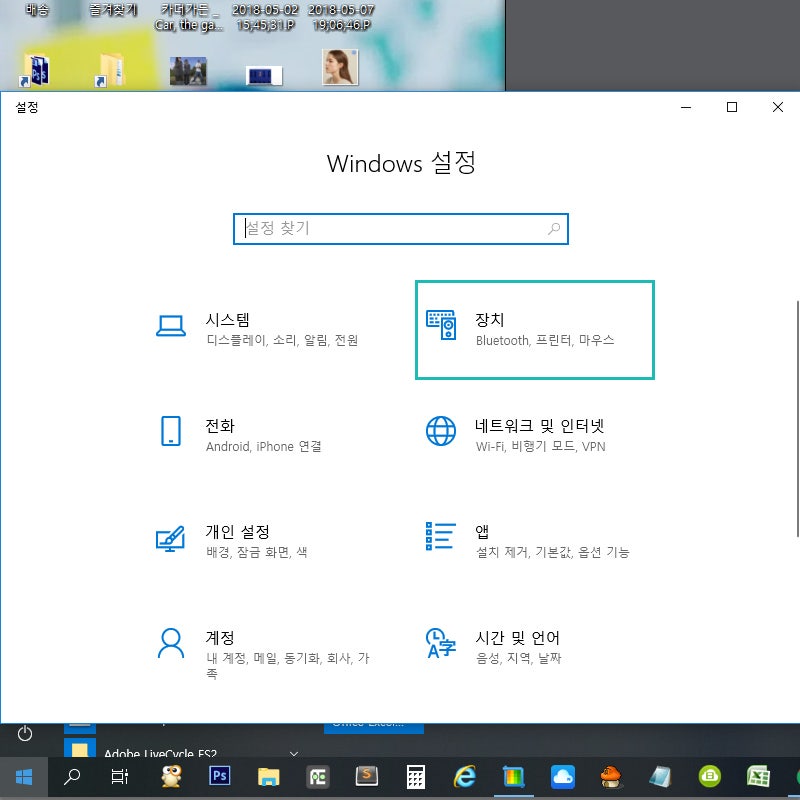This screenshot has width=800, height=800.
Task: Launch Photoshop from the taskbar
Action: [220, 777]
